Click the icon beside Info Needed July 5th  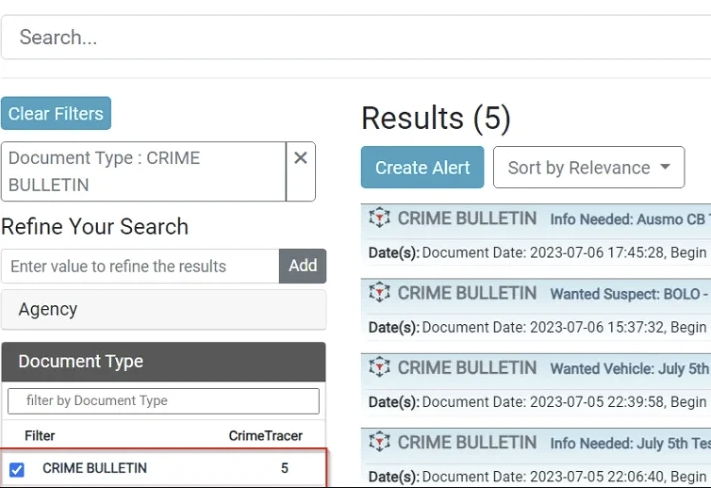point(379,442)
